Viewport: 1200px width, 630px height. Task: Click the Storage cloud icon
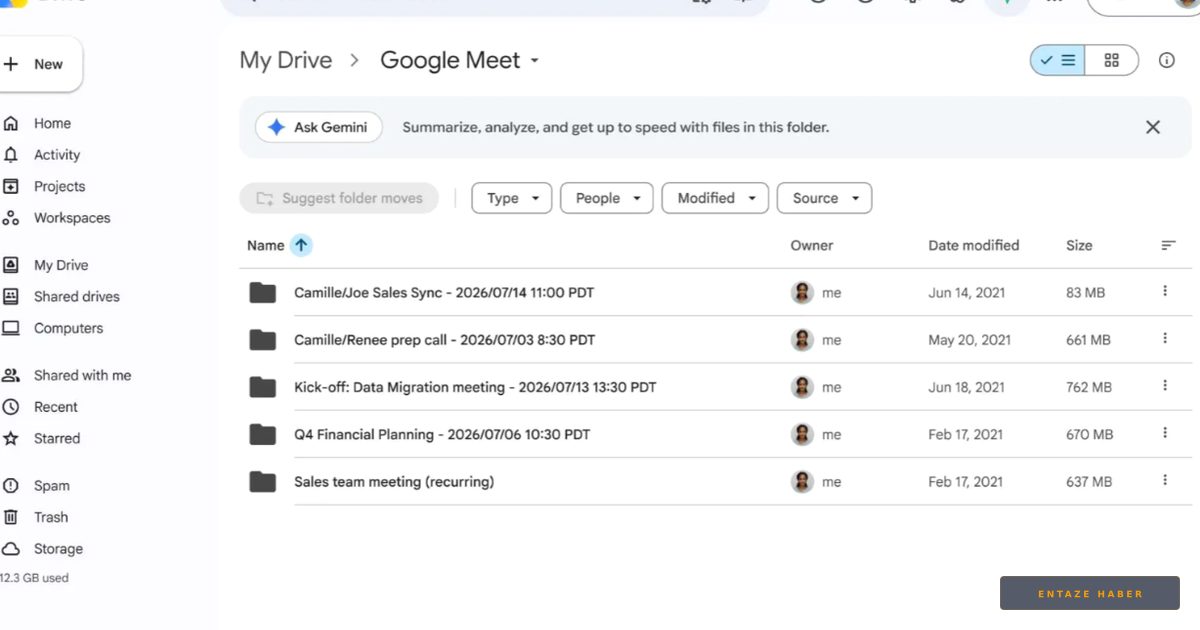pos(11,549)
